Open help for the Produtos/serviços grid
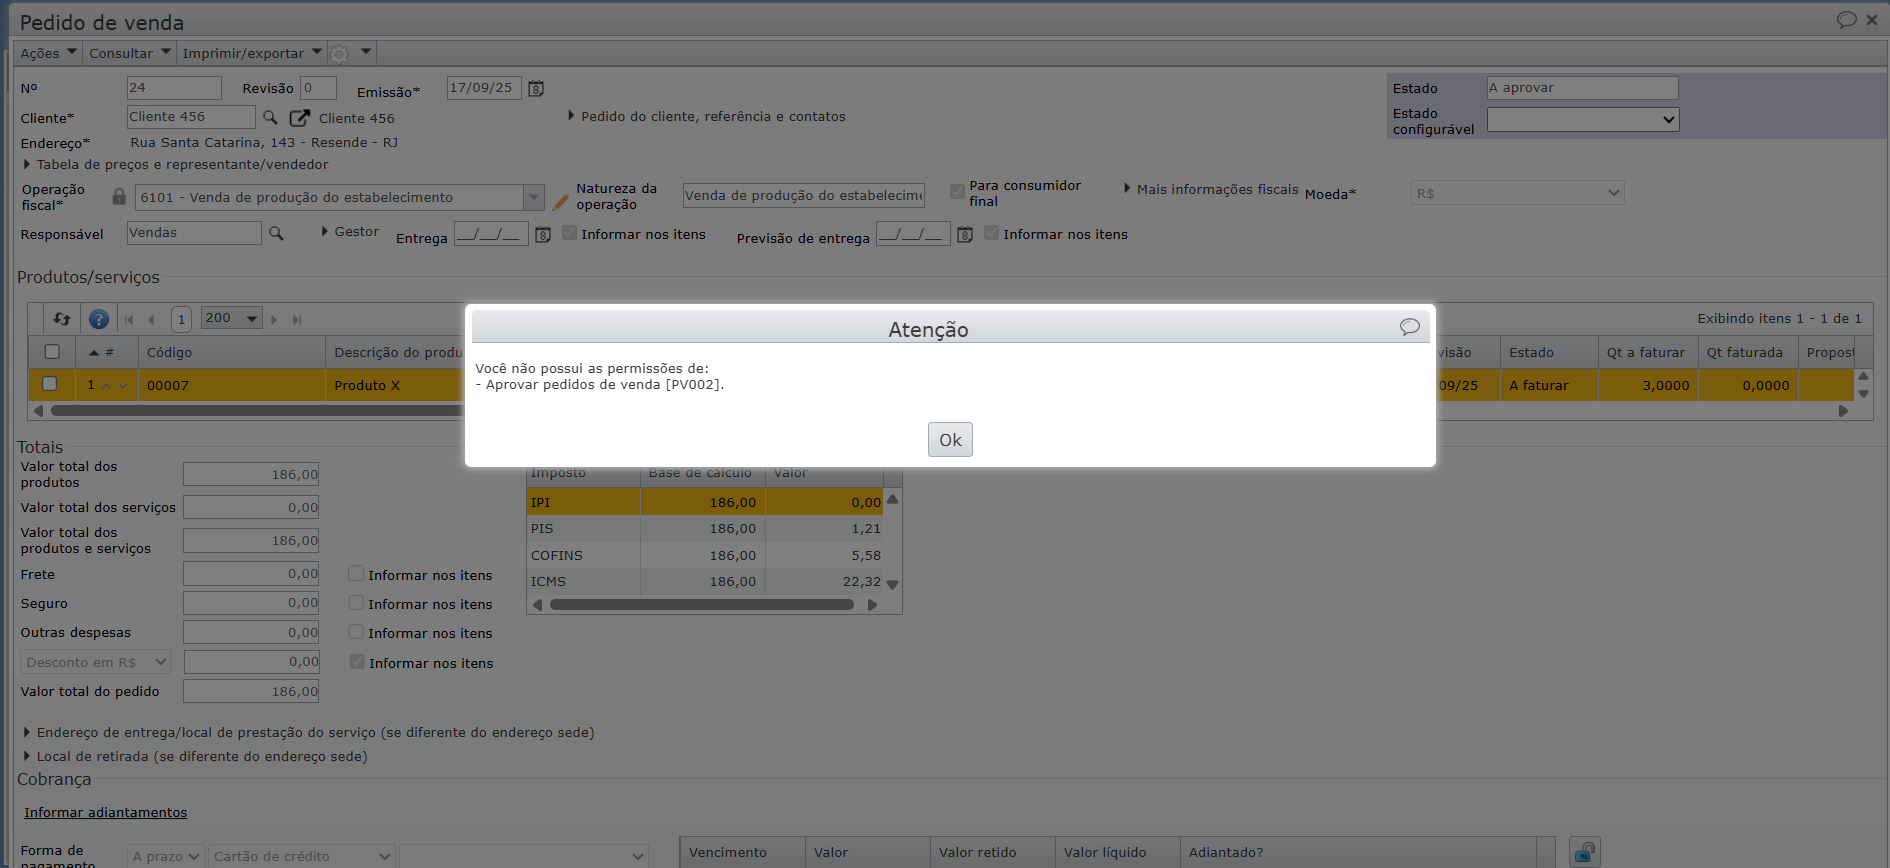 point(99,319)
